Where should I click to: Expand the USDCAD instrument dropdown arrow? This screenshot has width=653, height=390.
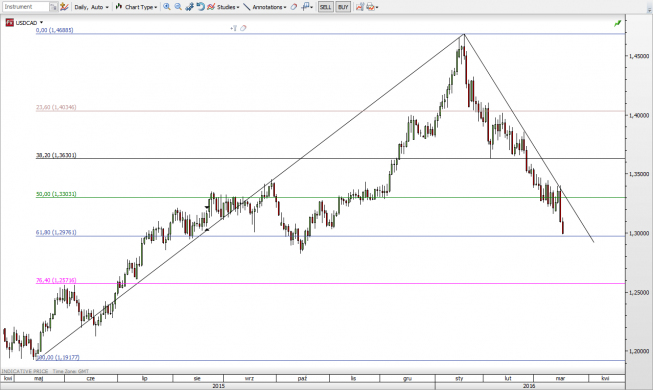(x=42, y=22)
